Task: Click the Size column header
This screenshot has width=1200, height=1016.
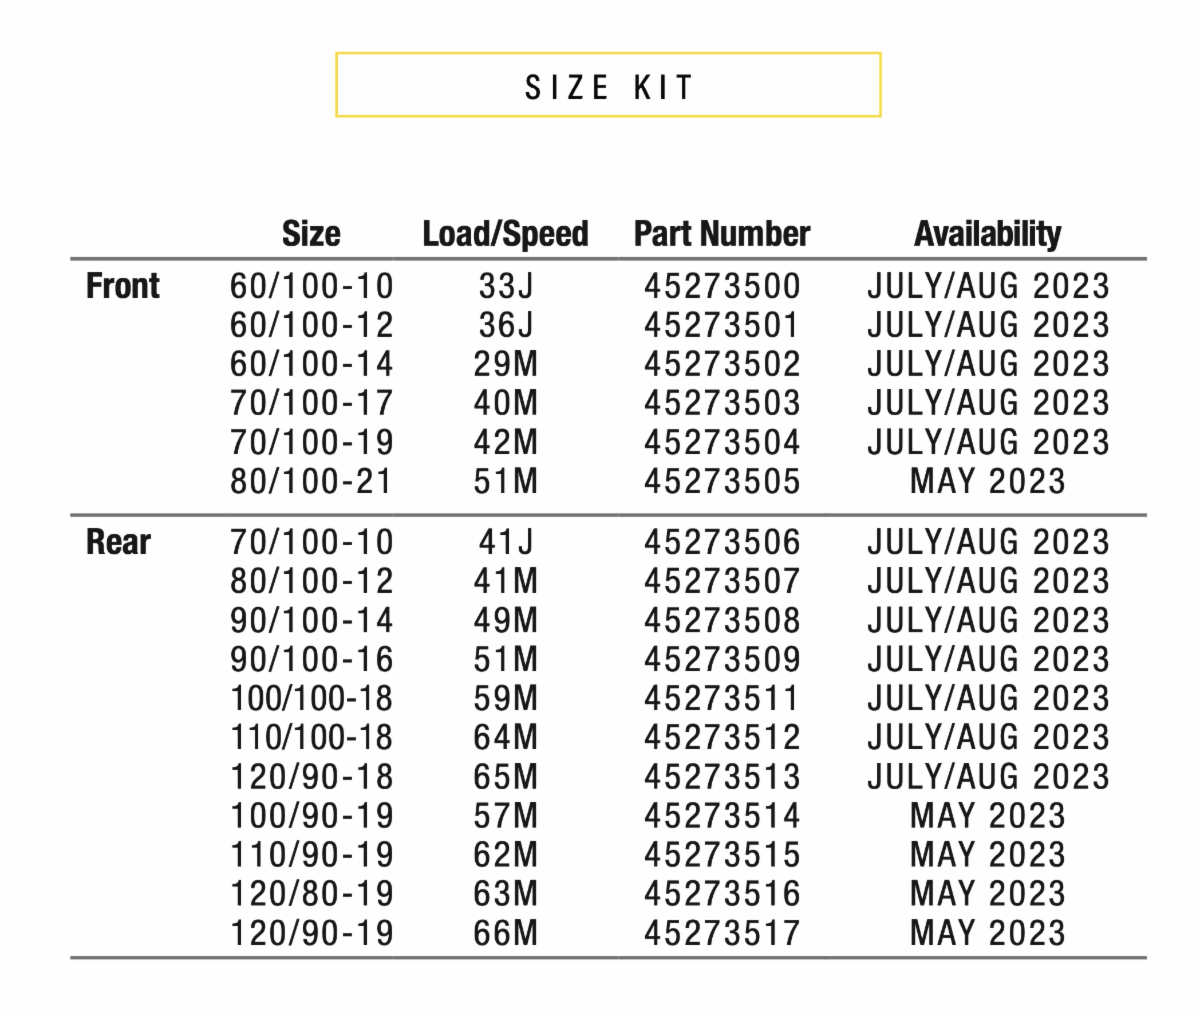Action: click(x=311, y=234)
